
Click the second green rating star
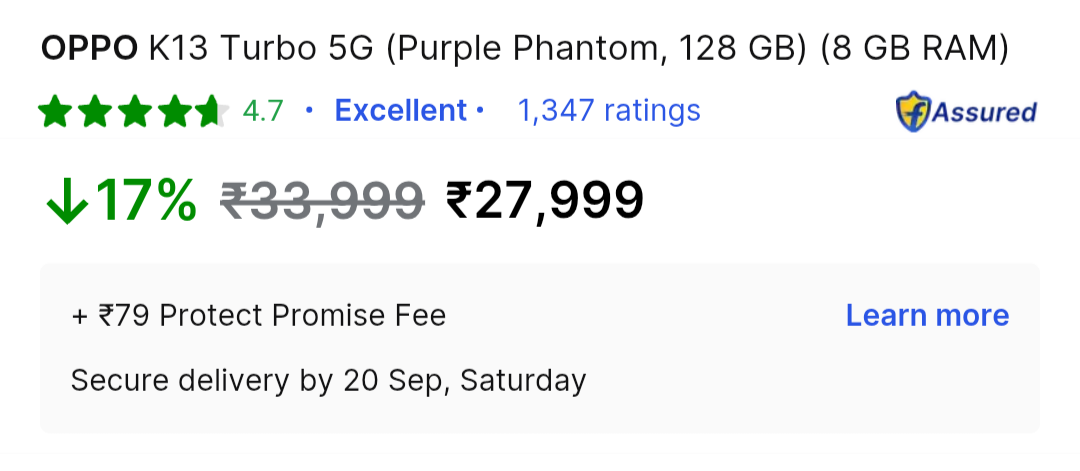[x=94, y=111]
